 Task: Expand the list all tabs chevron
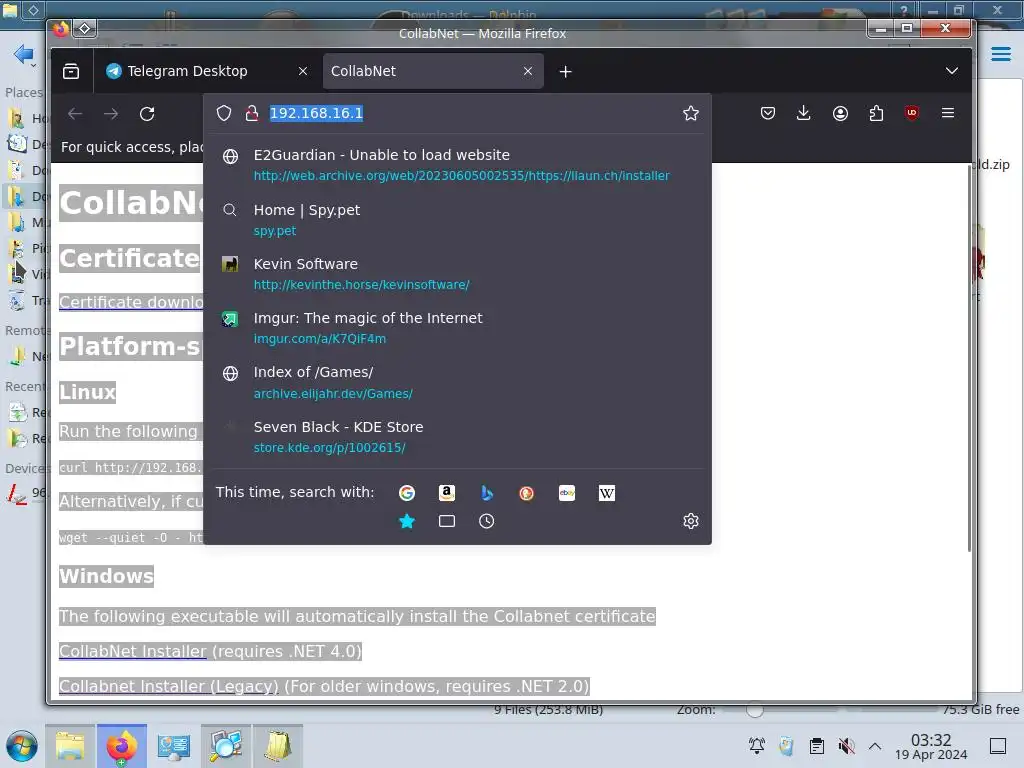pos(952,71)
